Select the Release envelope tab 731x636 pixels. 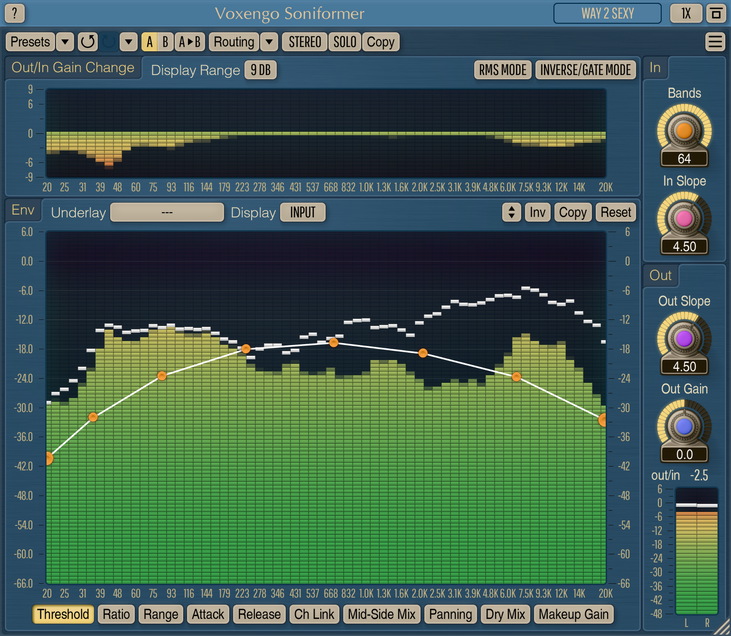pos(259,615)
